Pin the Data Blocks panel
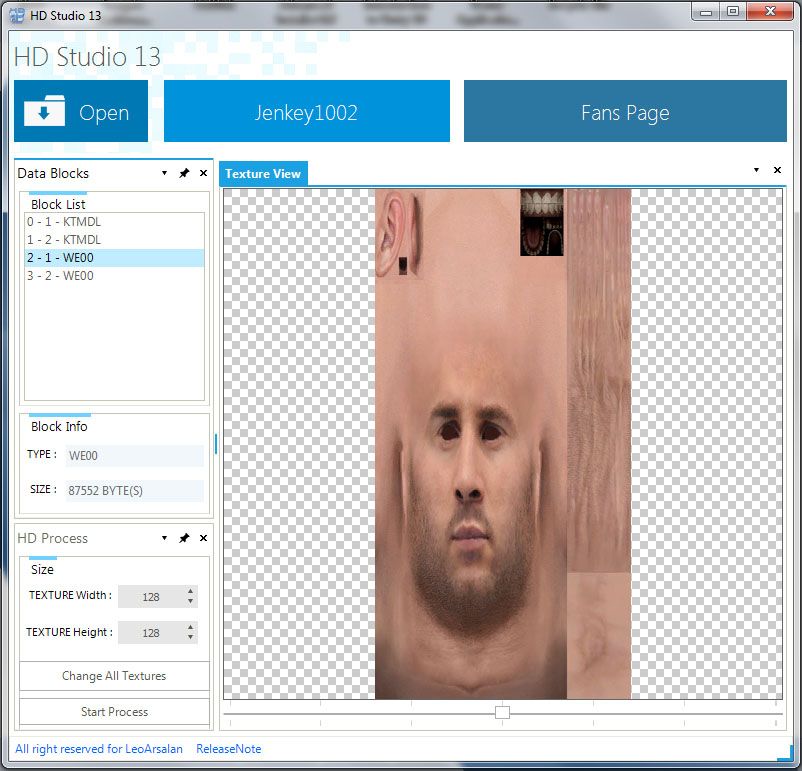The image size is (802, 771). (x=184, y=173)
